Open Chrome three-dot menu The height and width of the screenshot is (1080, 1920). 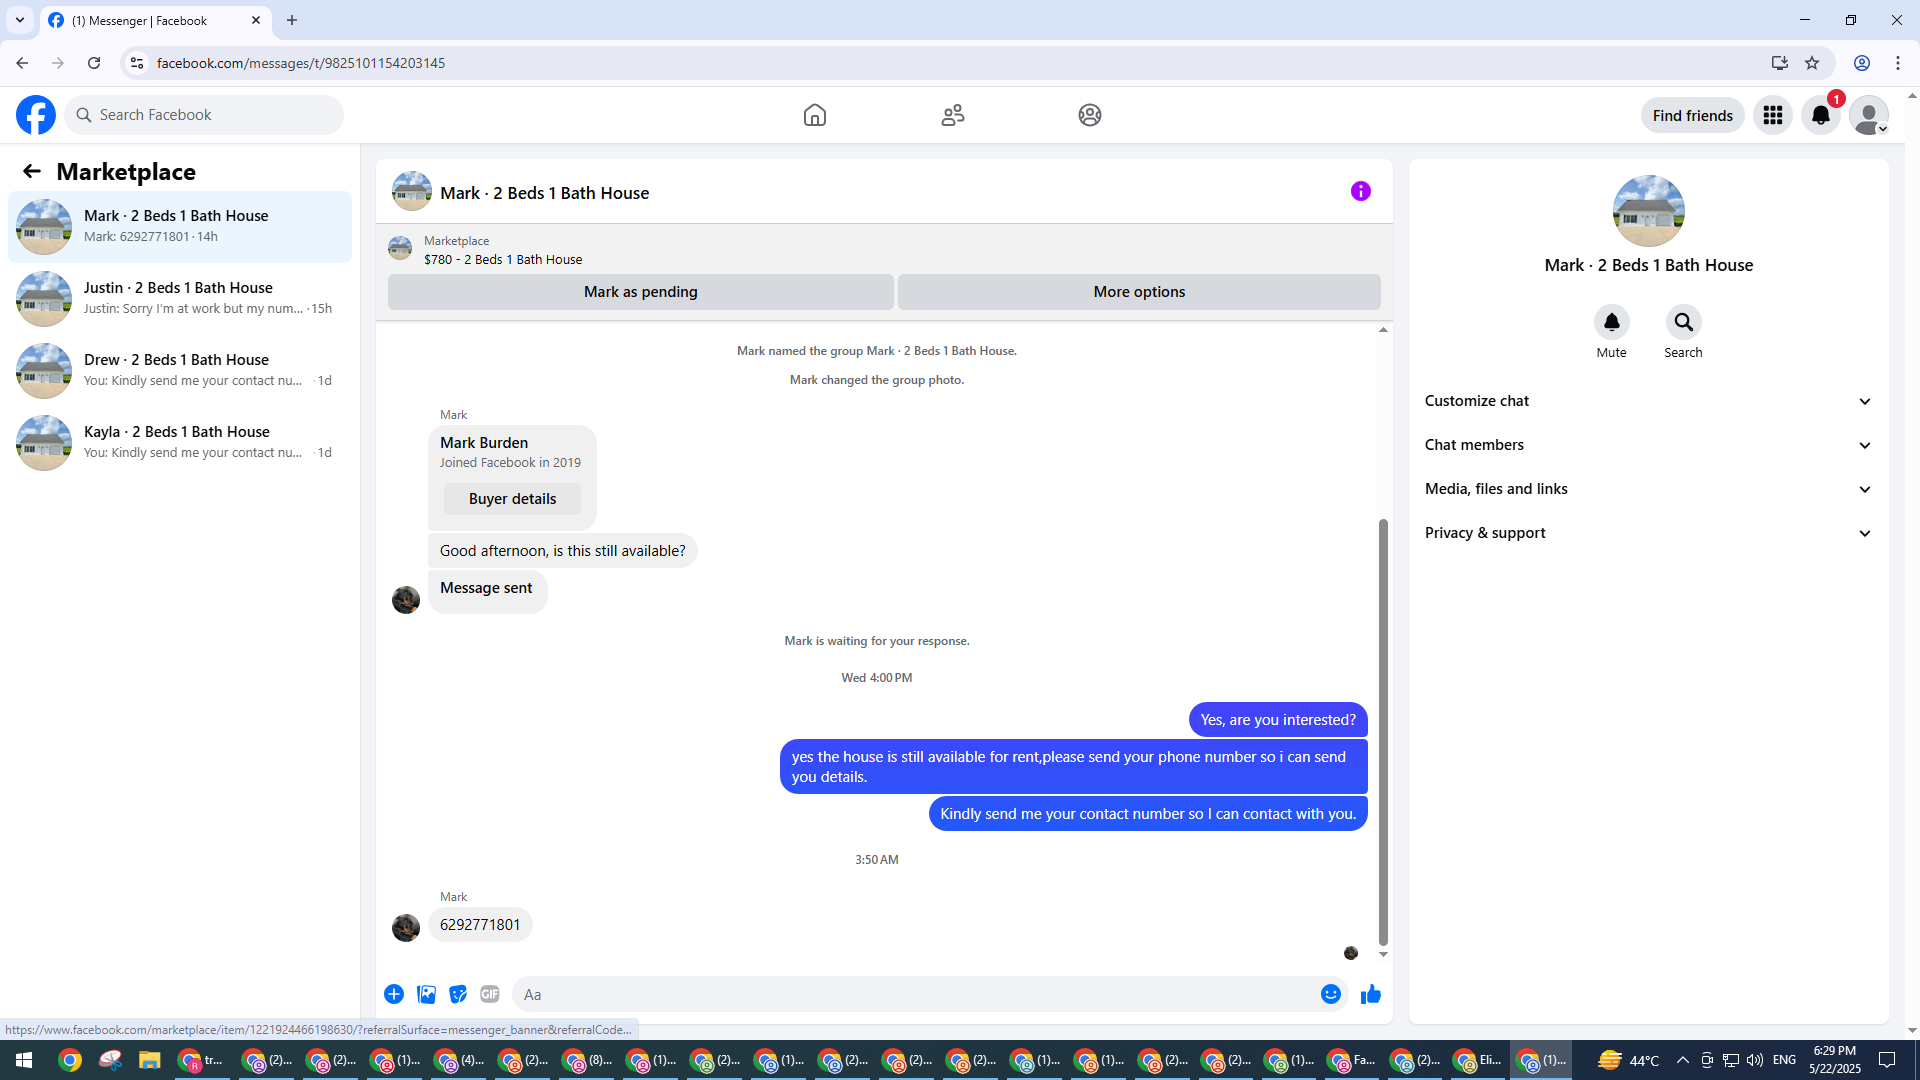point(1898,63)
